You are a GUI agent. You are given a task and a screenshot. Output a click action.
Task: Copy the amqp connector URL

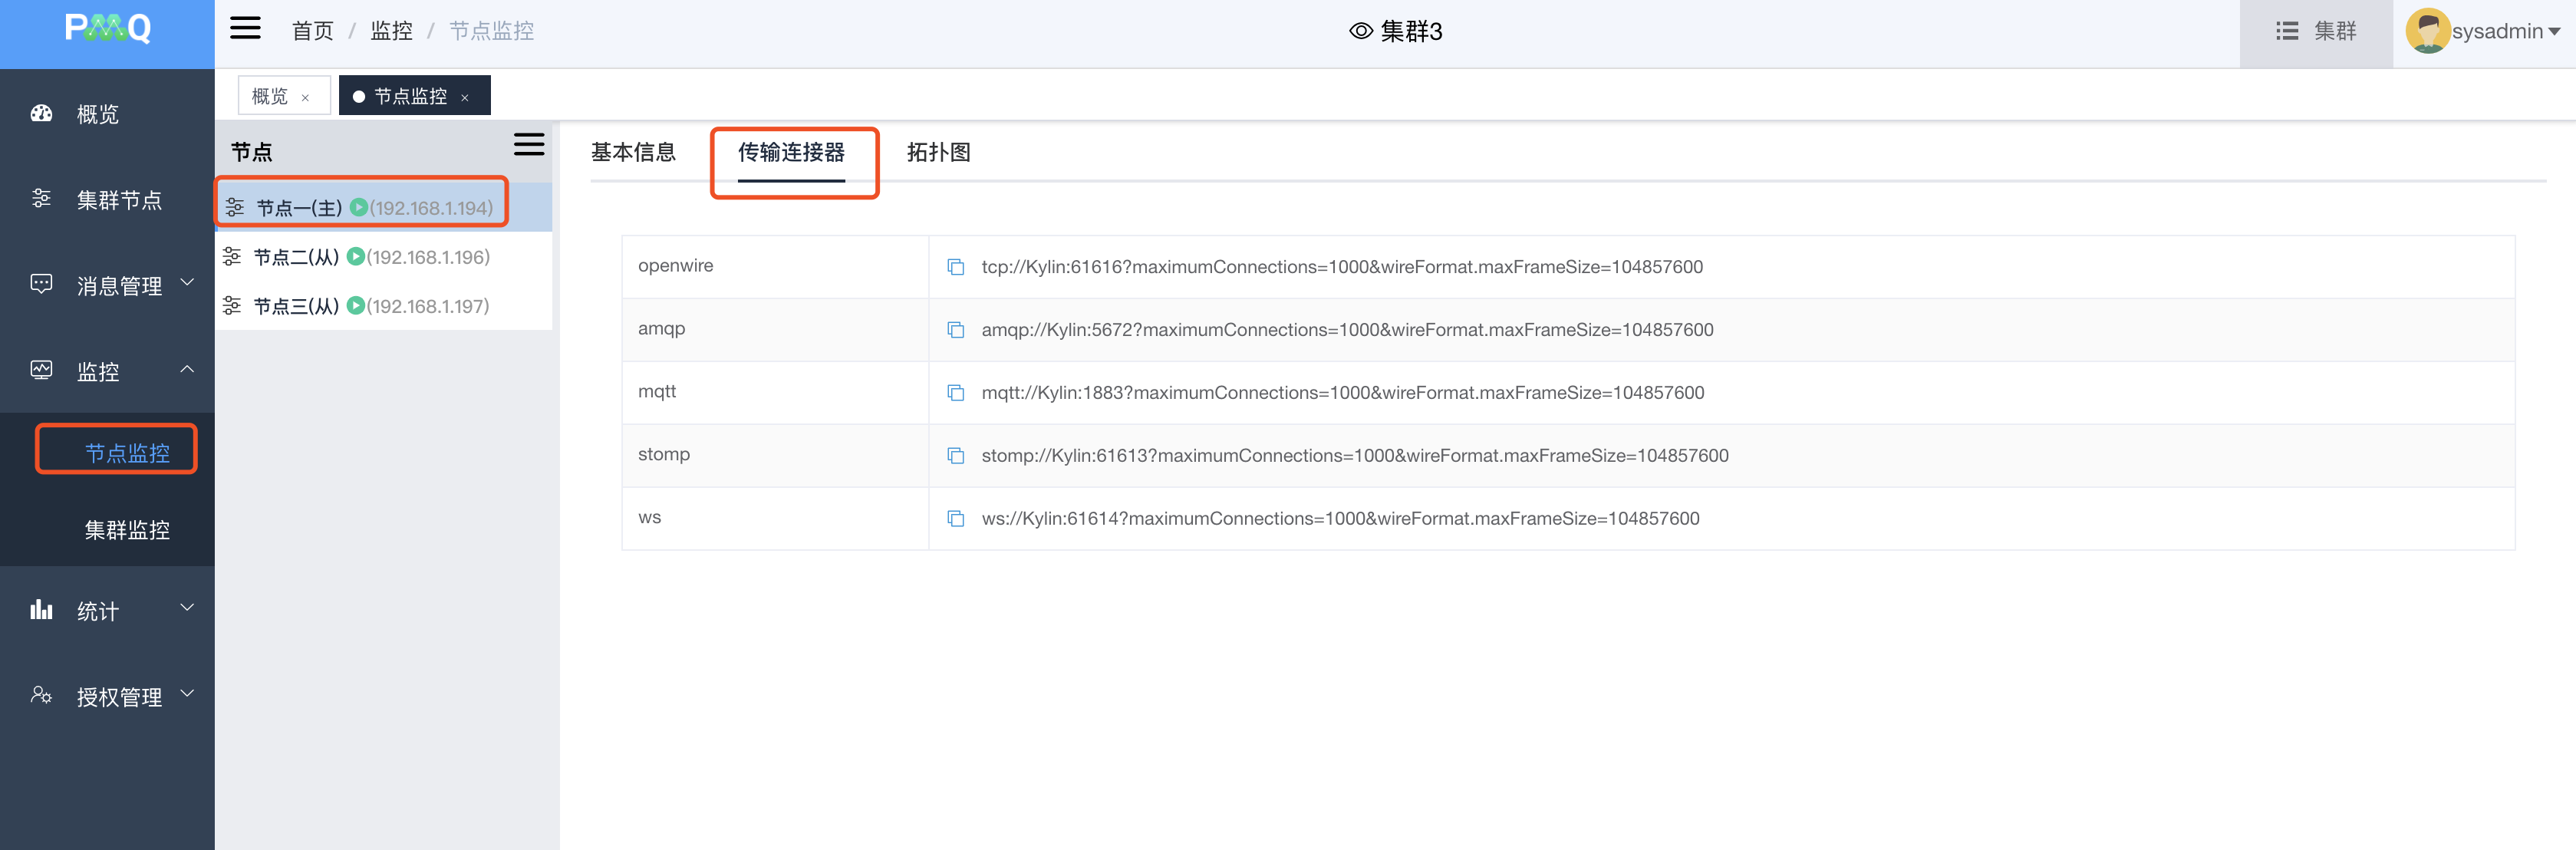(955, 330)
